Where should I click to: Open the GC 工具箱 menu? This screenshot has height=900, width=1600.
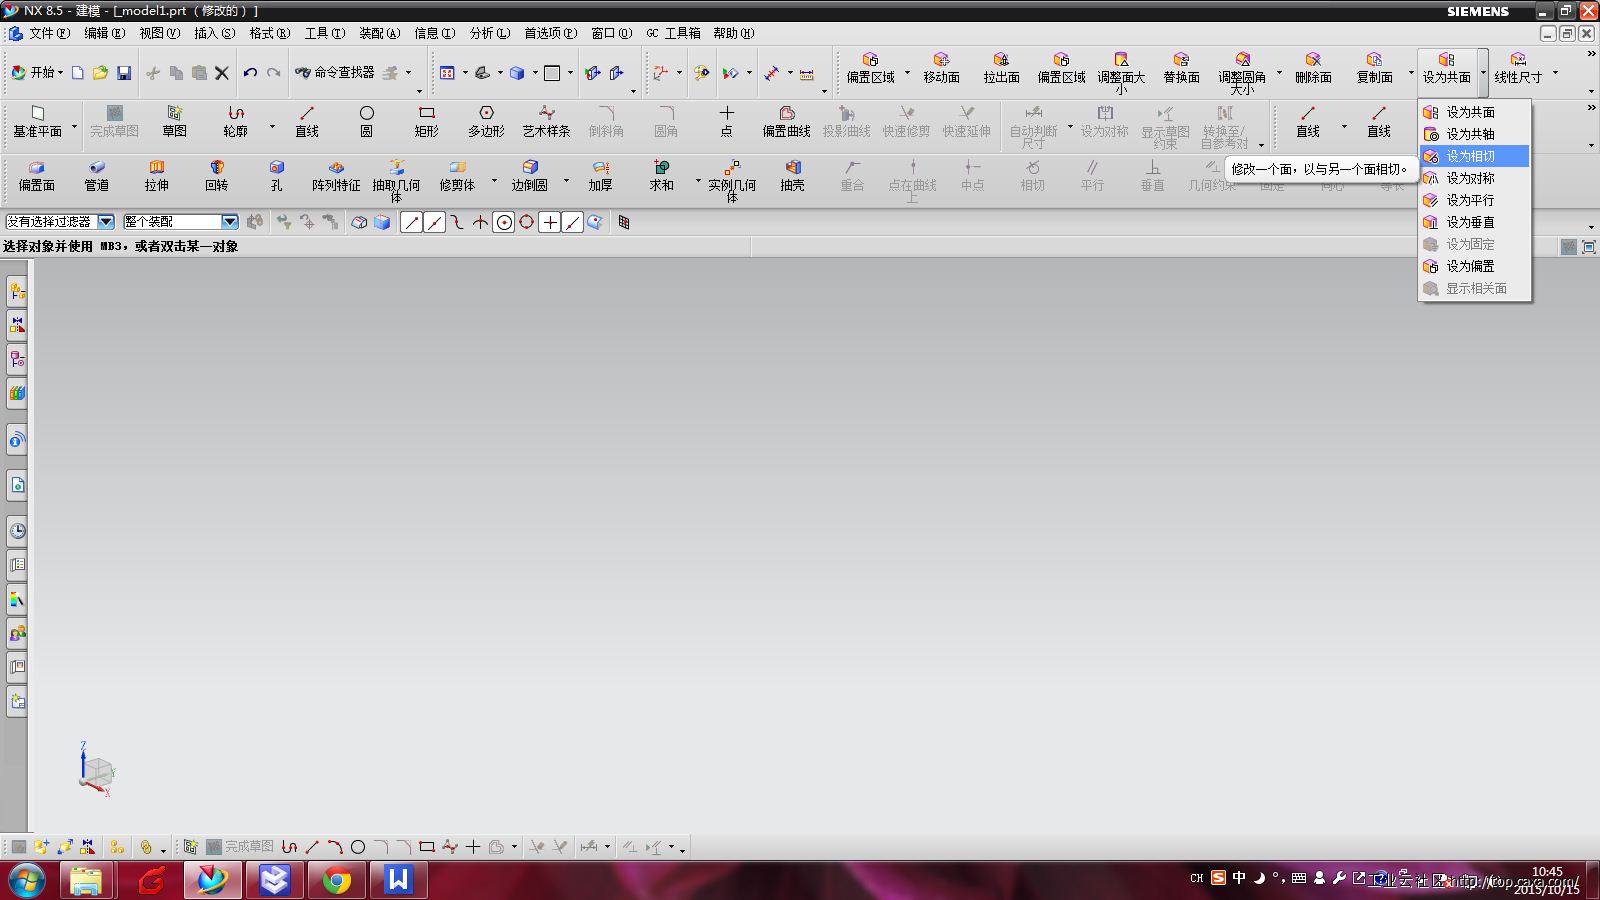[x=673, y=33]
